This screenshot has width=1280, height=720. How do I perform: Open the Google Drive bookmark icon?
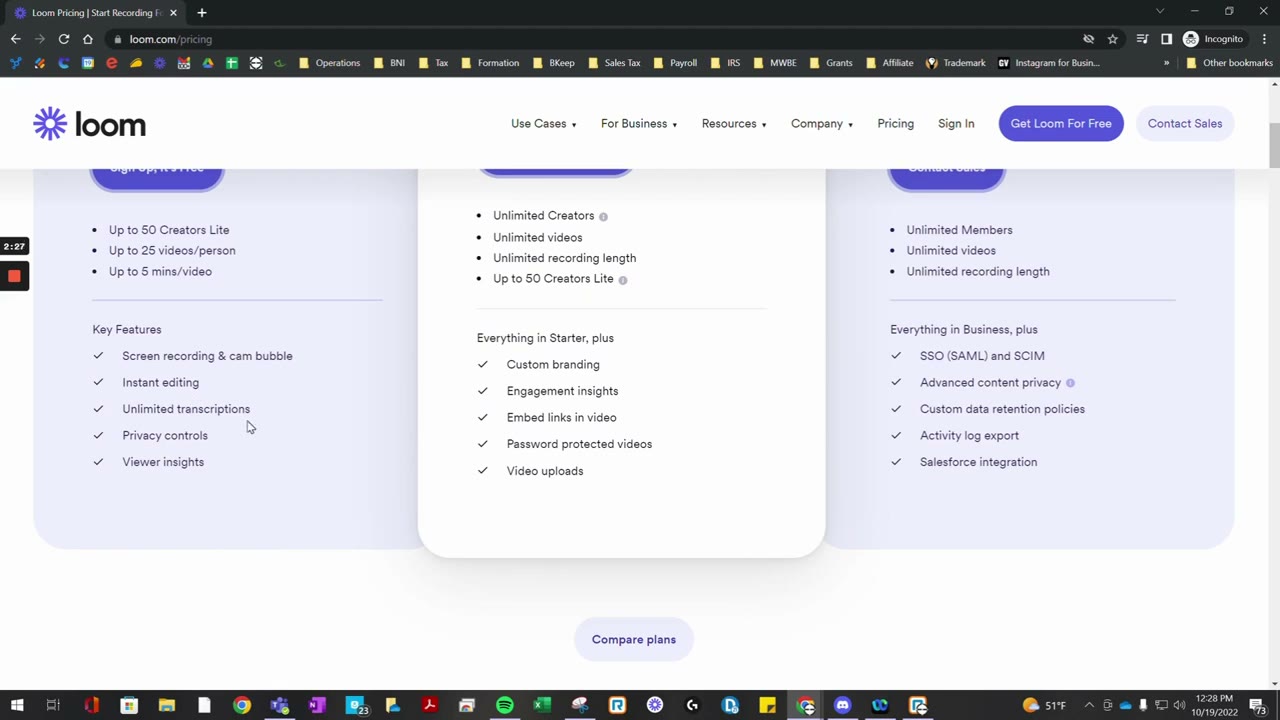pos(208,63)
